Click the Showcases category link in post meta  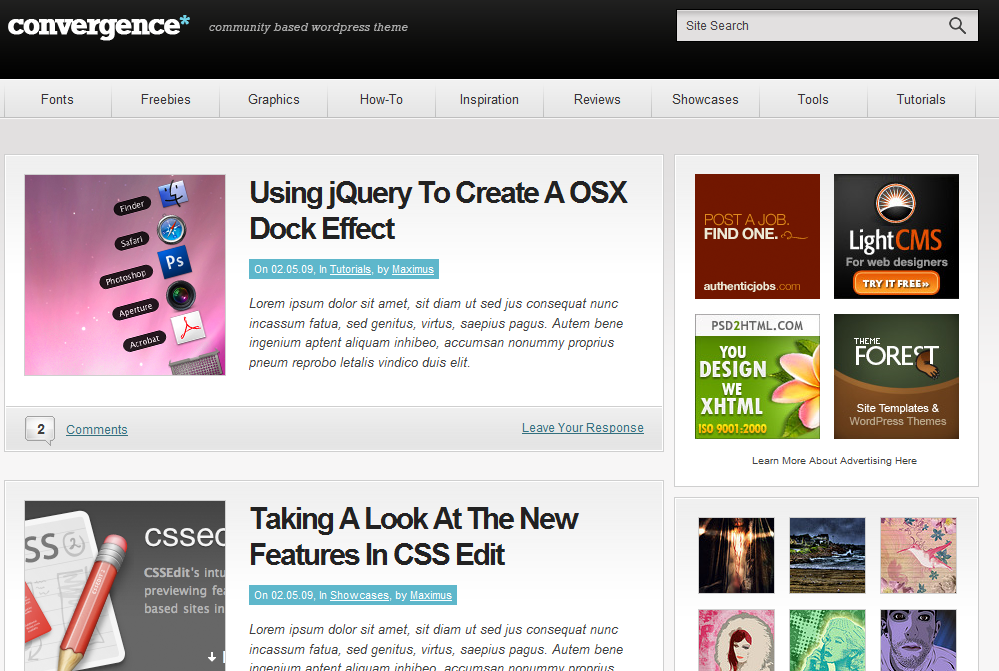click(359, 595)
